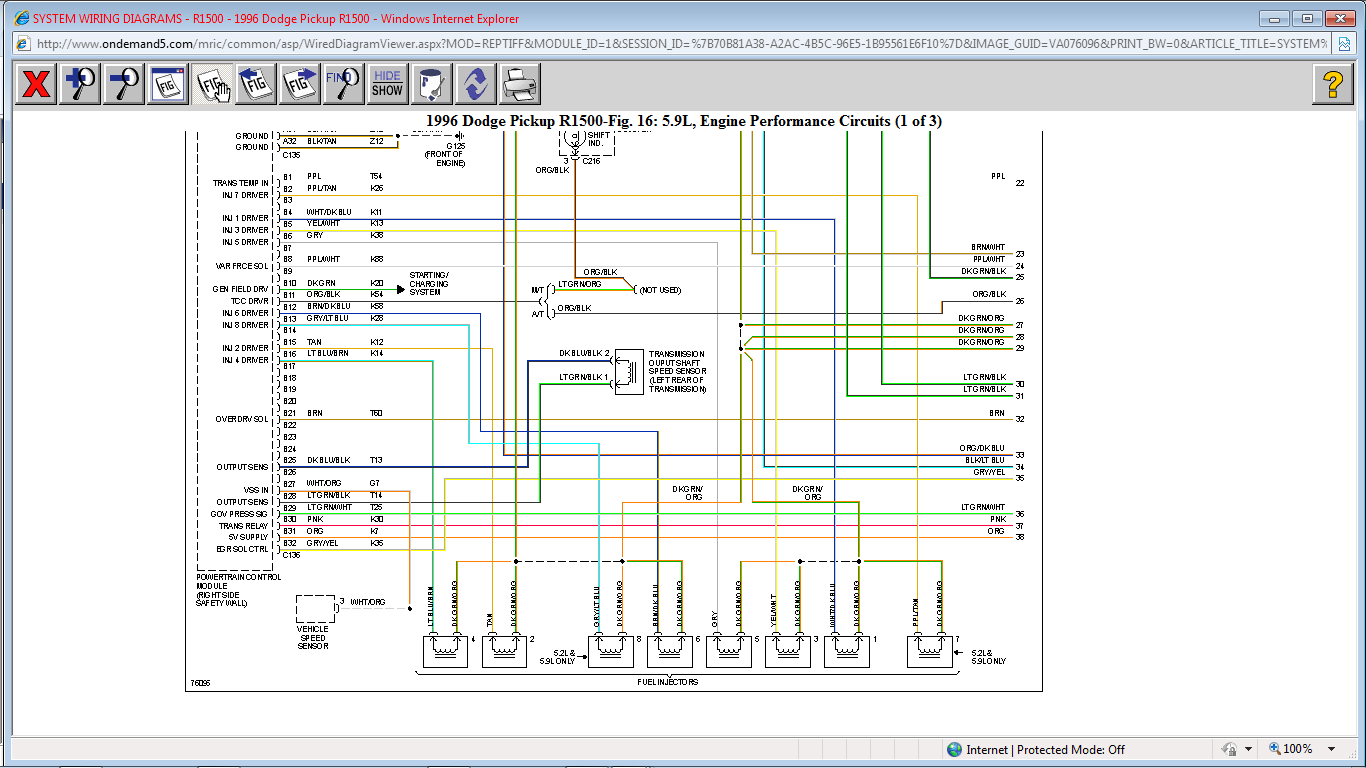Click the lock security icon in status bar

tap(1229, 749)
